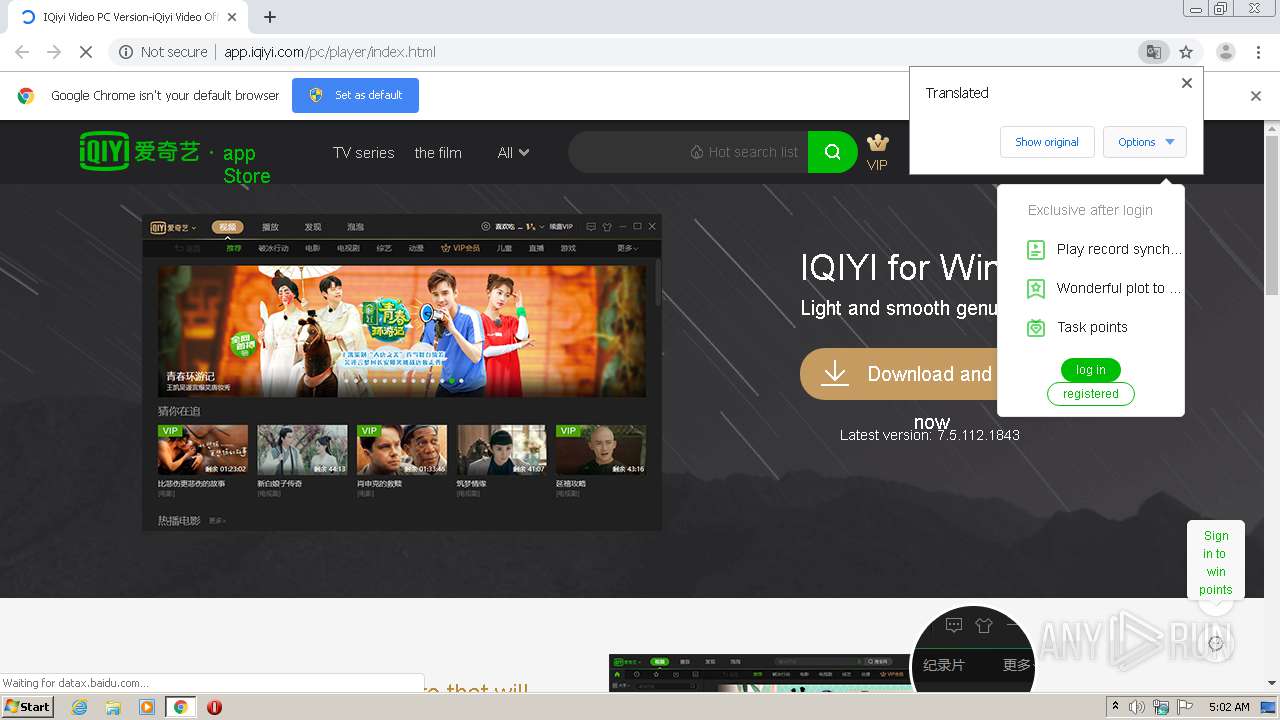
Task: Click the translate page icon in address bar
Action: coord(1153,52)
